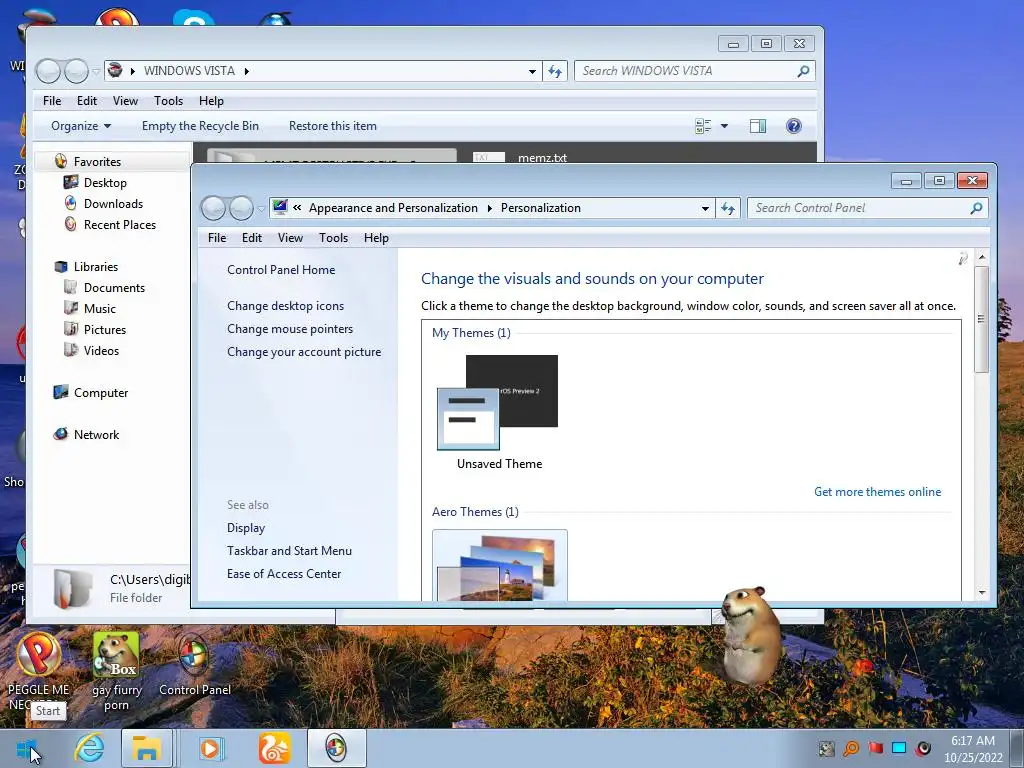Click the cyan monitor tray icon

pyautogui.click(x=899, y=748)
